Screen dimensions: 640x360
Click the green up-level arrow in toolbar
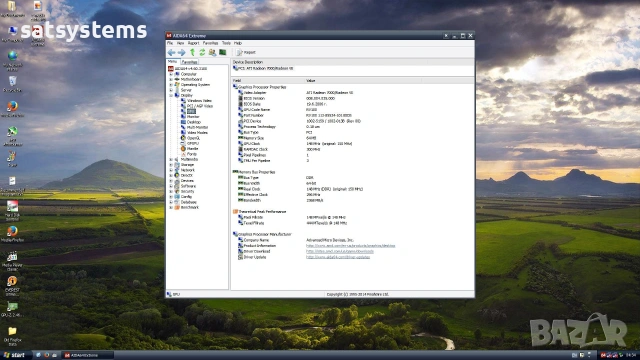192,52
